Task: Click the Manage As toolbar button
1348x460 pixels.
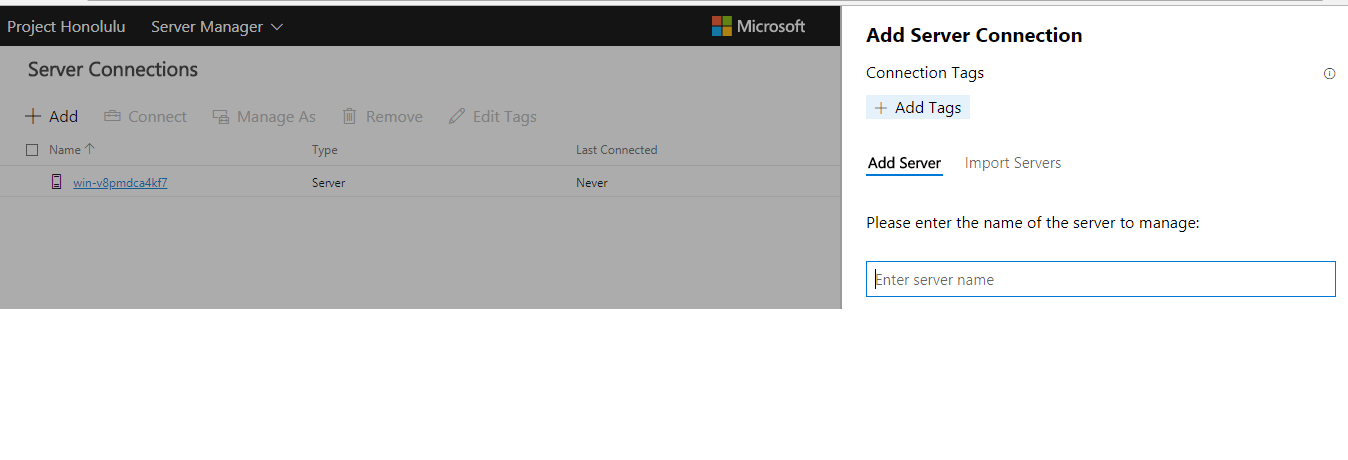Action: coord(264,116)
